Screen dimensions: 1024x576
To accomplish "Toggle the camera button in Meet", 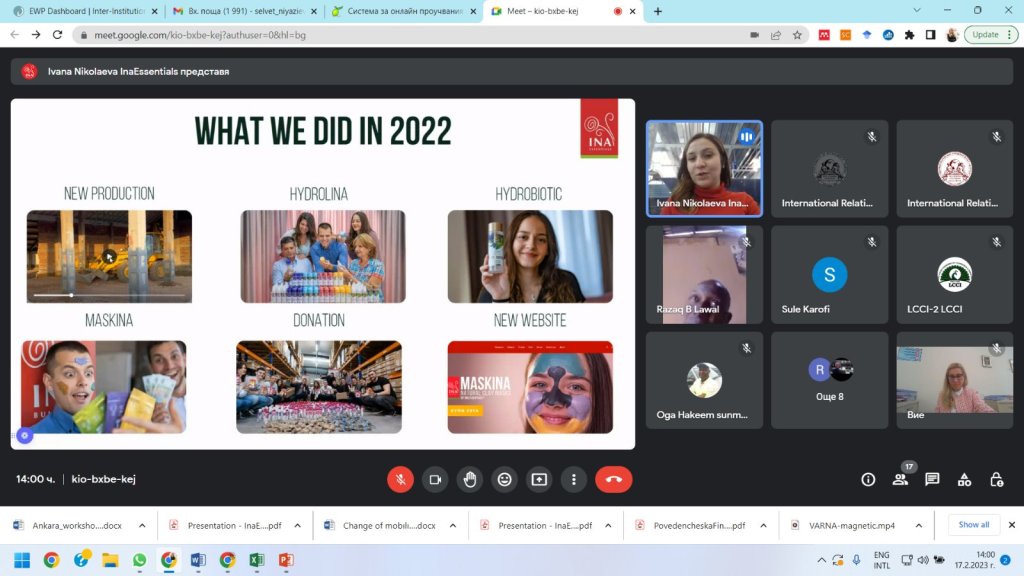I will point(435,479).
